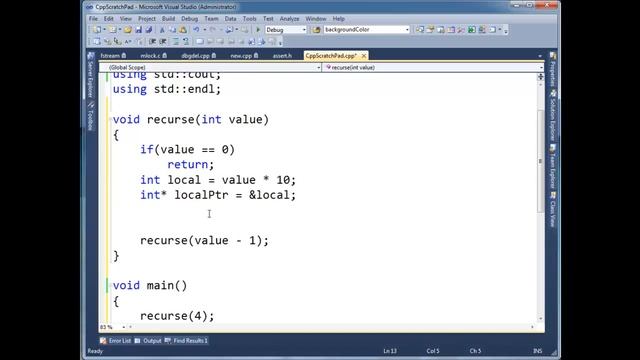Start debugging with the green play icon
This screenshot has height=360, width=640.
click(x=258, y=30)
